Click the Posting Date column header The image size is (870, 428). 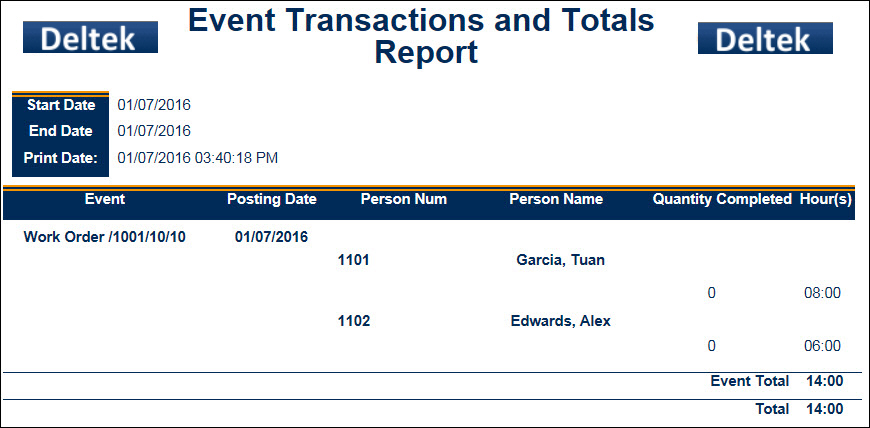click(x=272, y=199)
